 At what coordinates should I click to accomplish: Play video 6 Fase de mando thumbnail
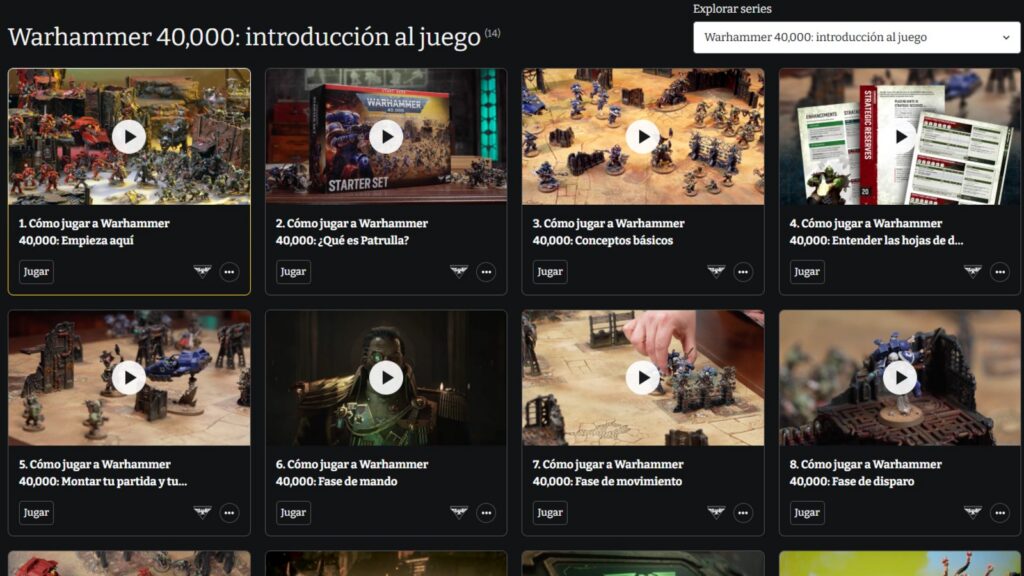(386, 377)
